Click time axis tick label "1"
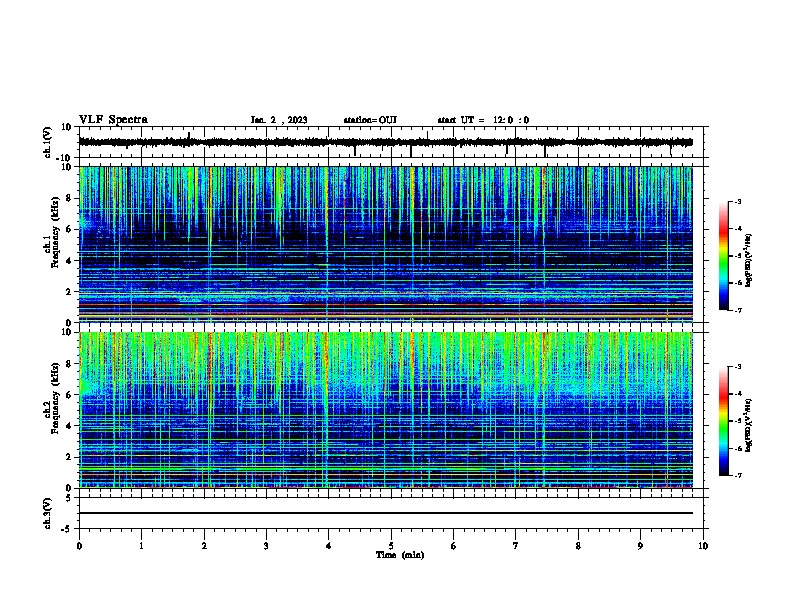 (x=141, y=546)
